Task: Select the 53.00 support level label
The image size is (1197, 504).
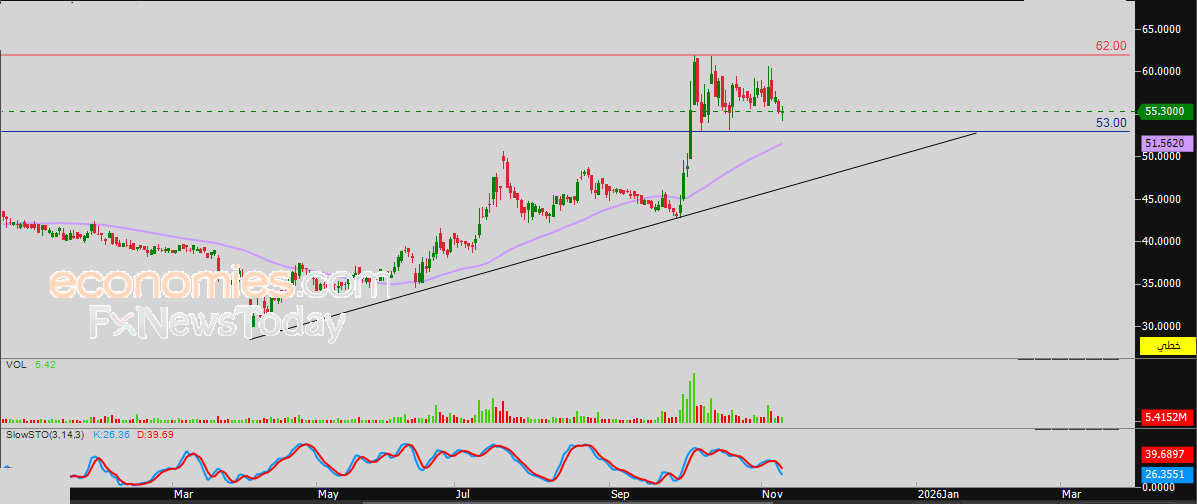Action: tap(1110, 122)
